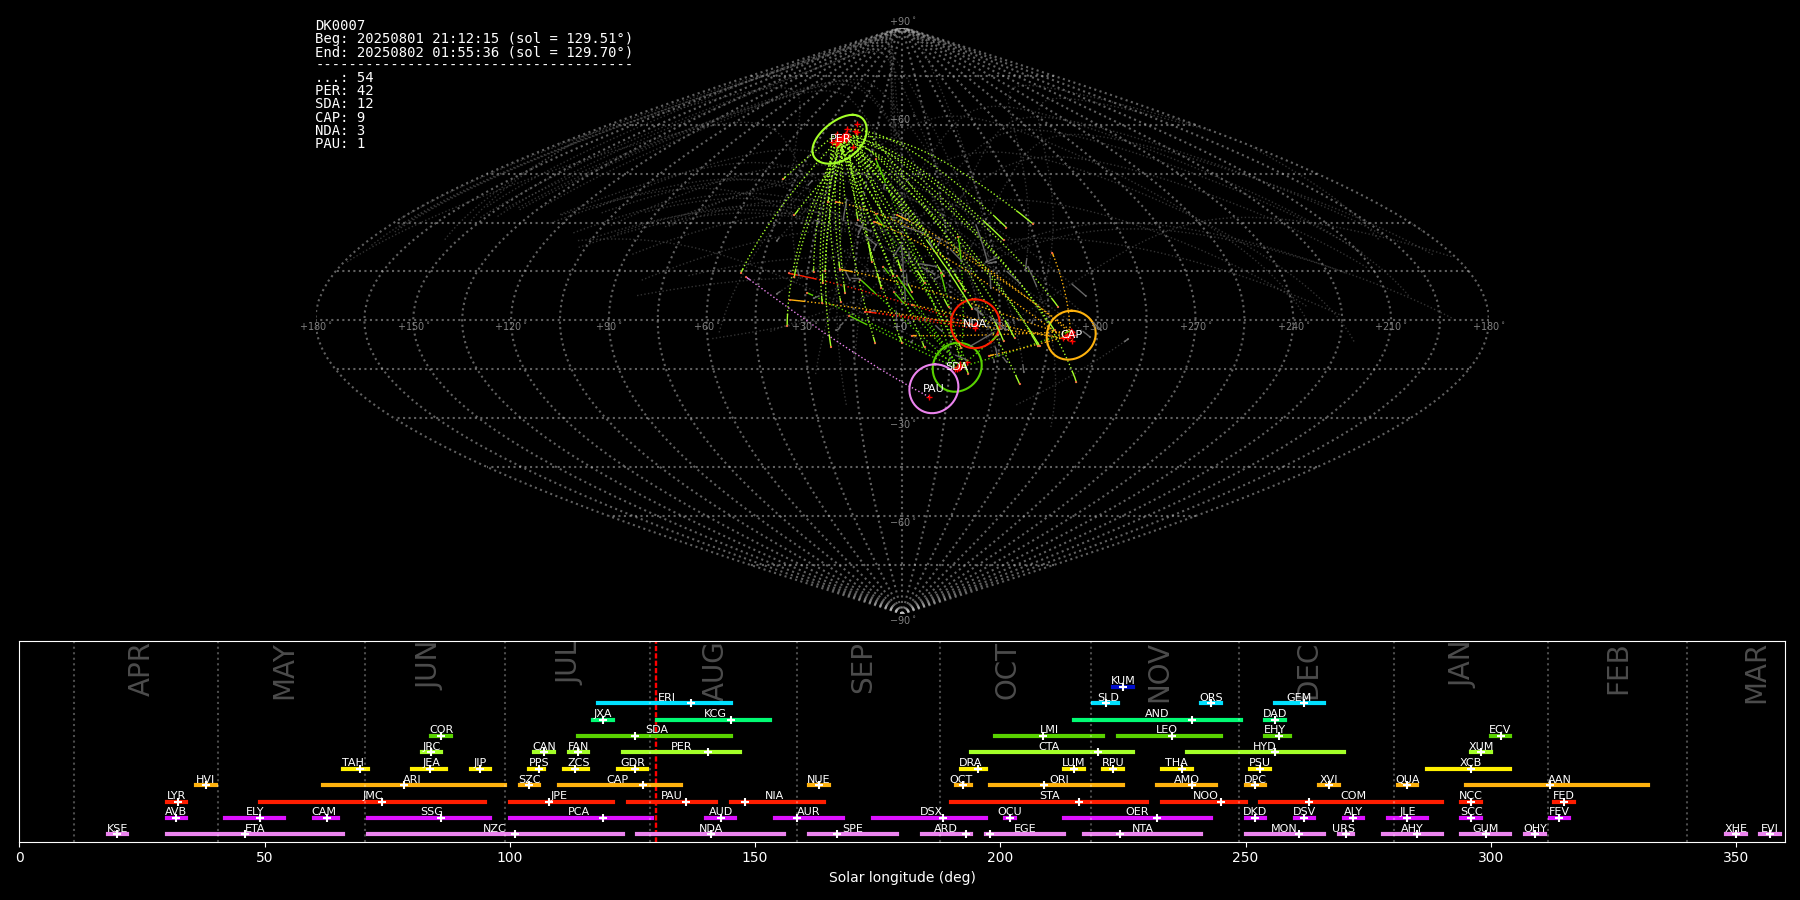Click the LMI shower label in the timeline
Viewport: 1800px width, 900px height.
click(1048, 730)
